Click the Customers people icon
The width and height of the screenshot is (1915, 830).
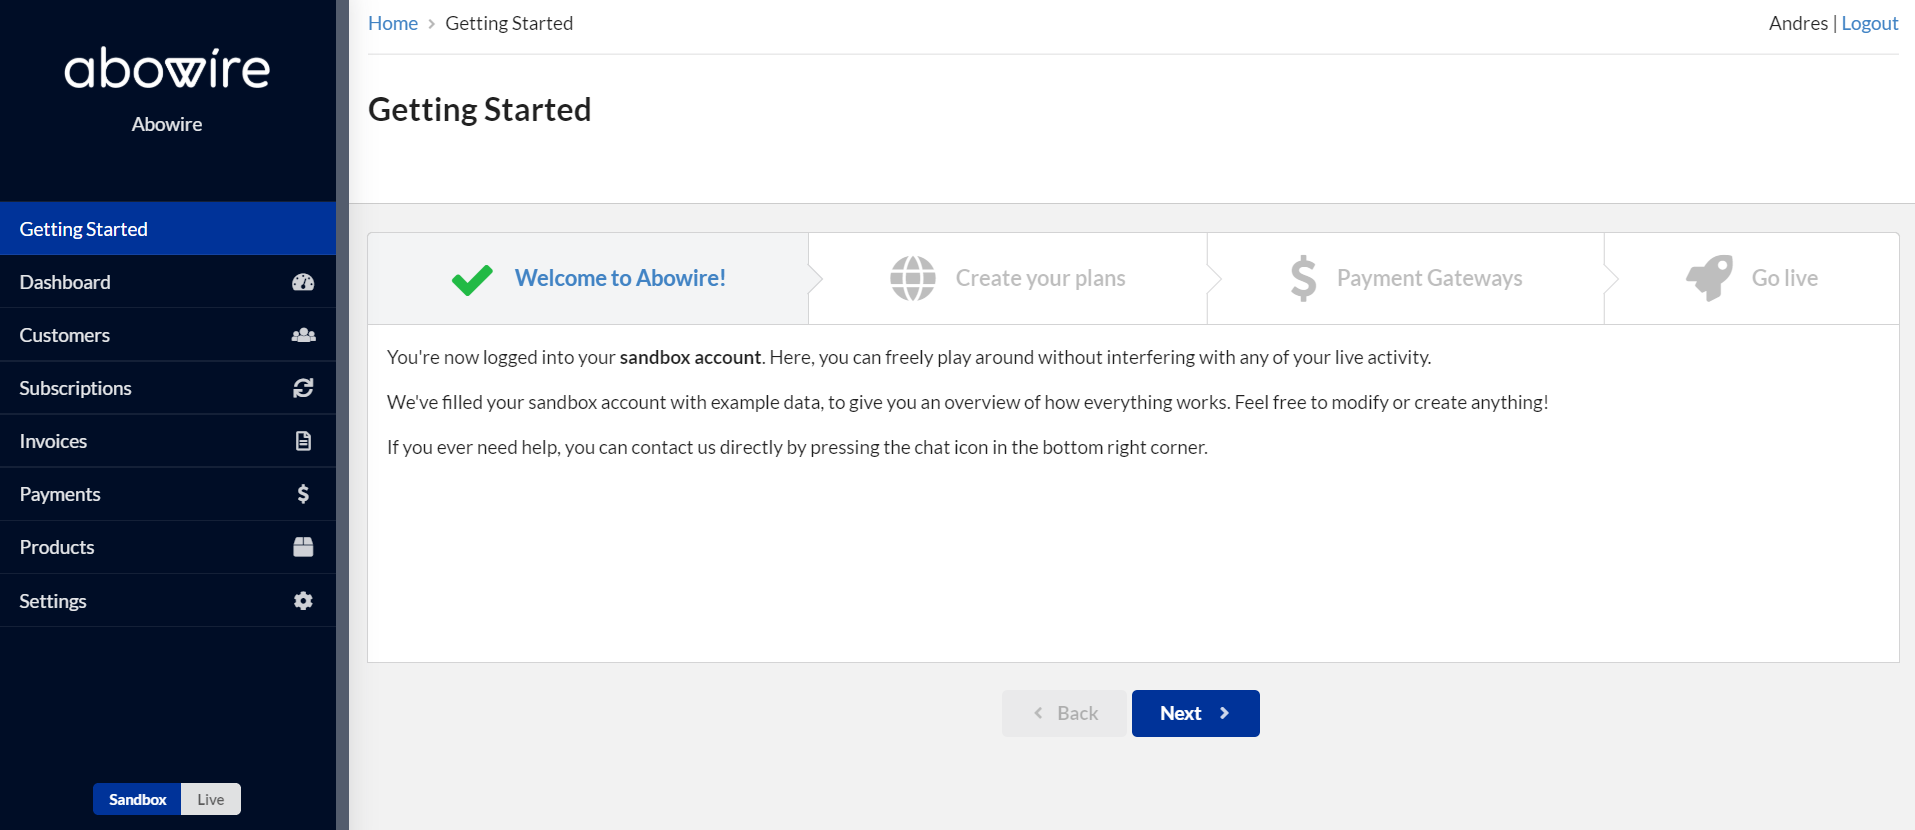click(x=303, y=335)
